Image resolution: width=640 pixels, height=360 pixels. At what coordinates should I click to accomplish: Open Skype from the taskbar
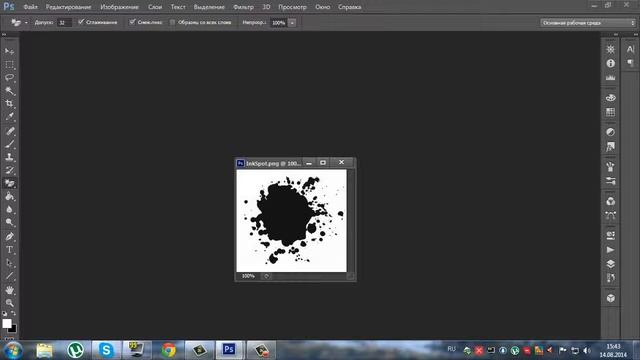point(106,350)
